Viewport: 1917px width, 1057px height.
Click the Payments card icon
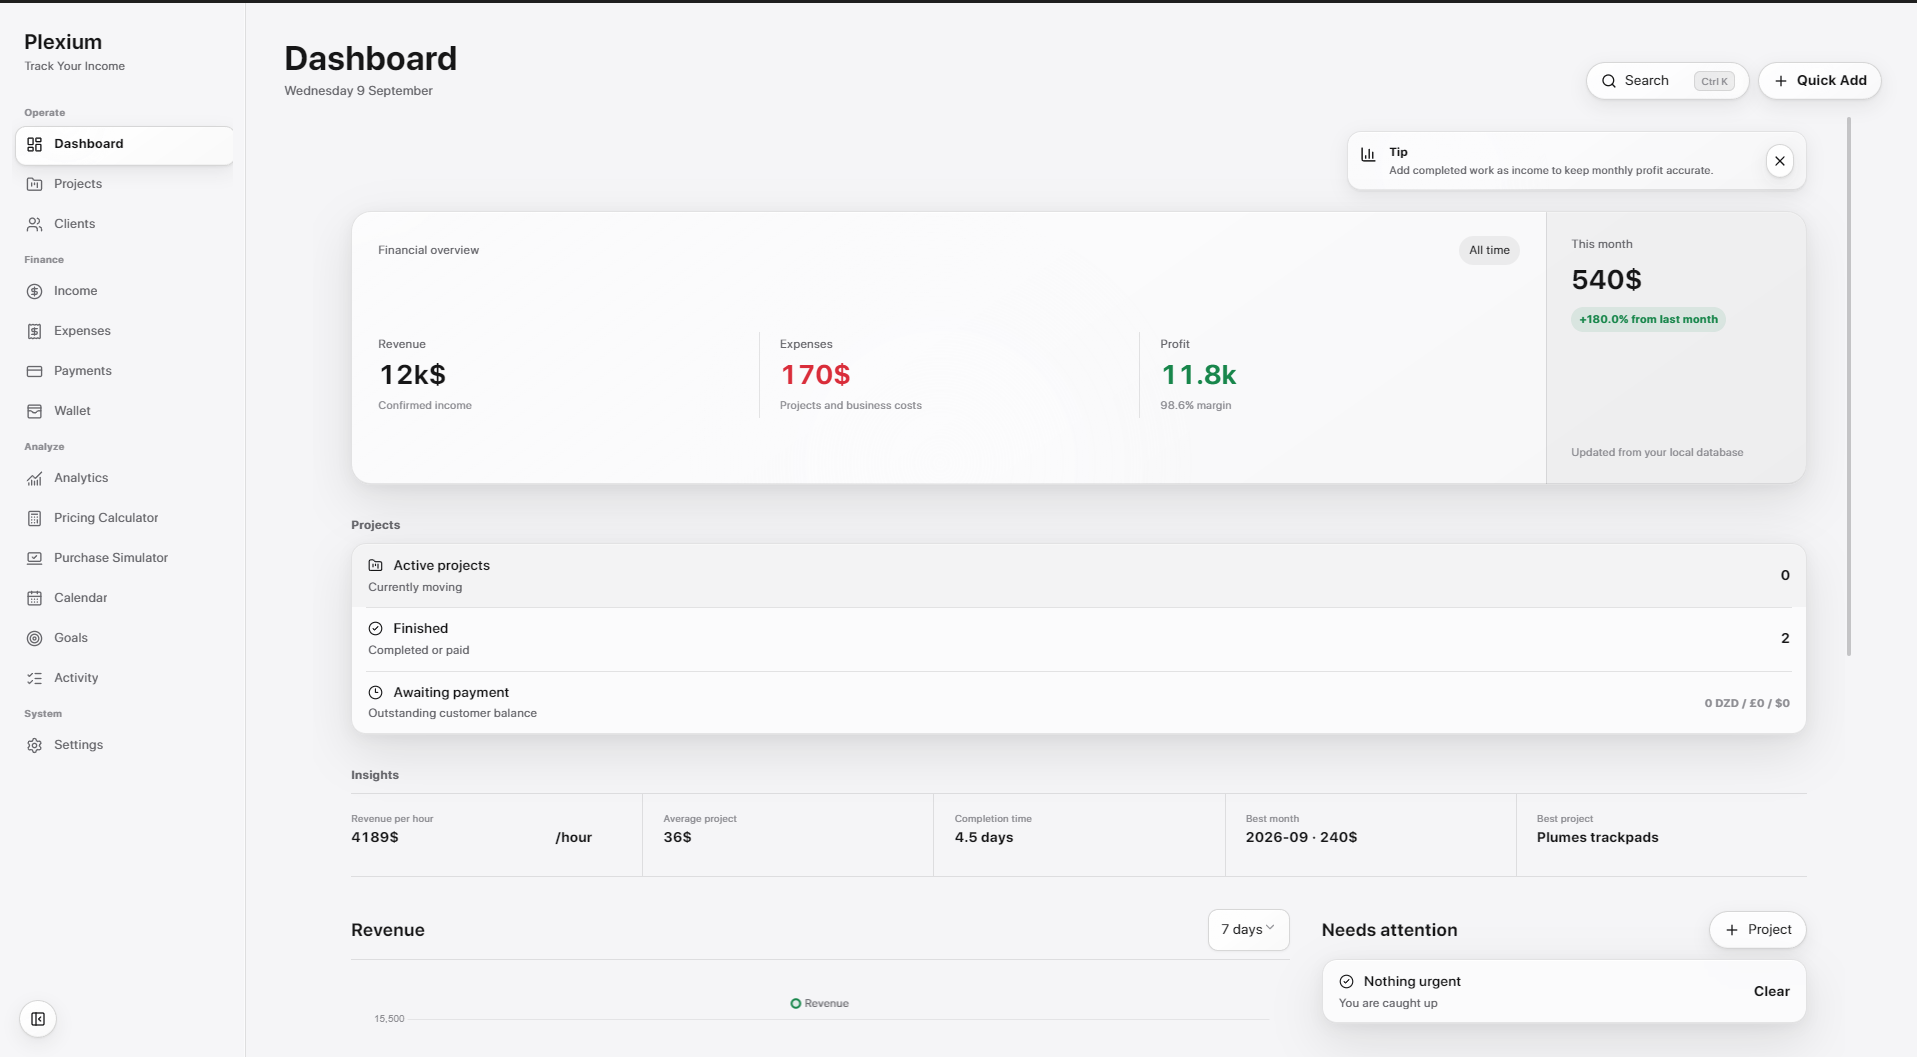tap(35, 371)
